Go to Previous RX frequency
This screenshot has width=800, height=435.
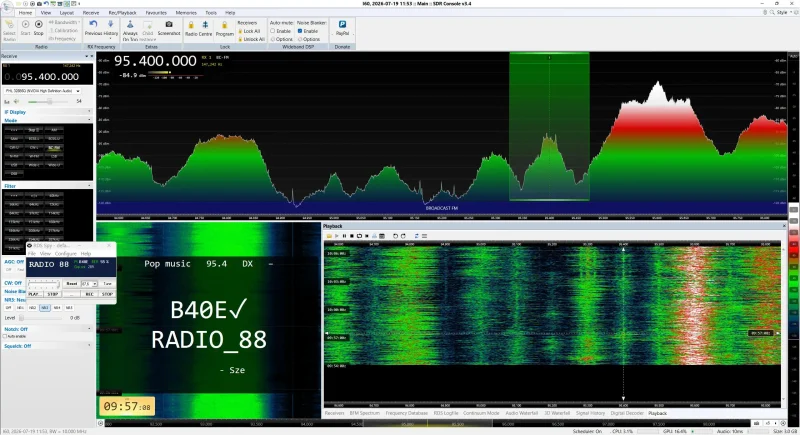tap(93, 28)
